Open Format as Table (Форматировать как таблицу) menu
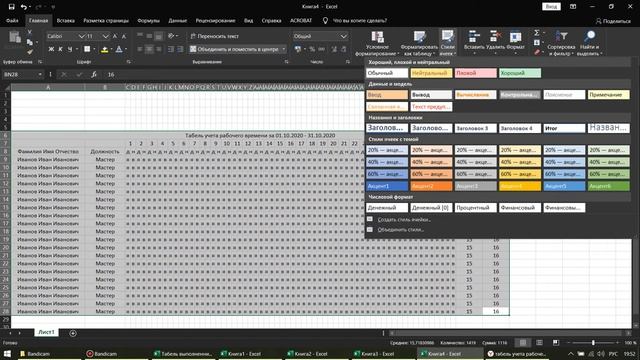640x360 pixels. coord(419,43)
